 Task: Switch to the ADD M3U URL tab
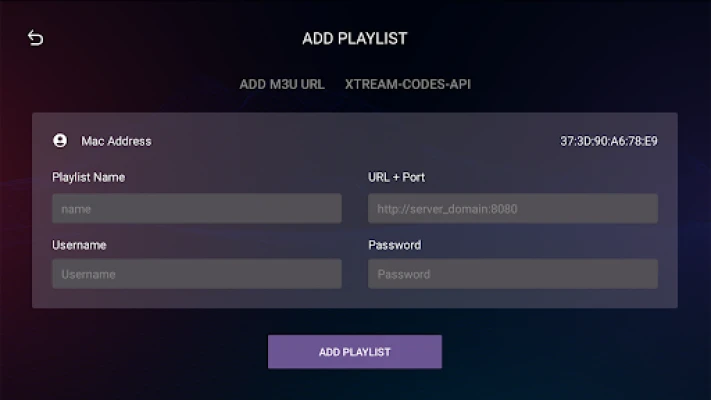point(282,84)
